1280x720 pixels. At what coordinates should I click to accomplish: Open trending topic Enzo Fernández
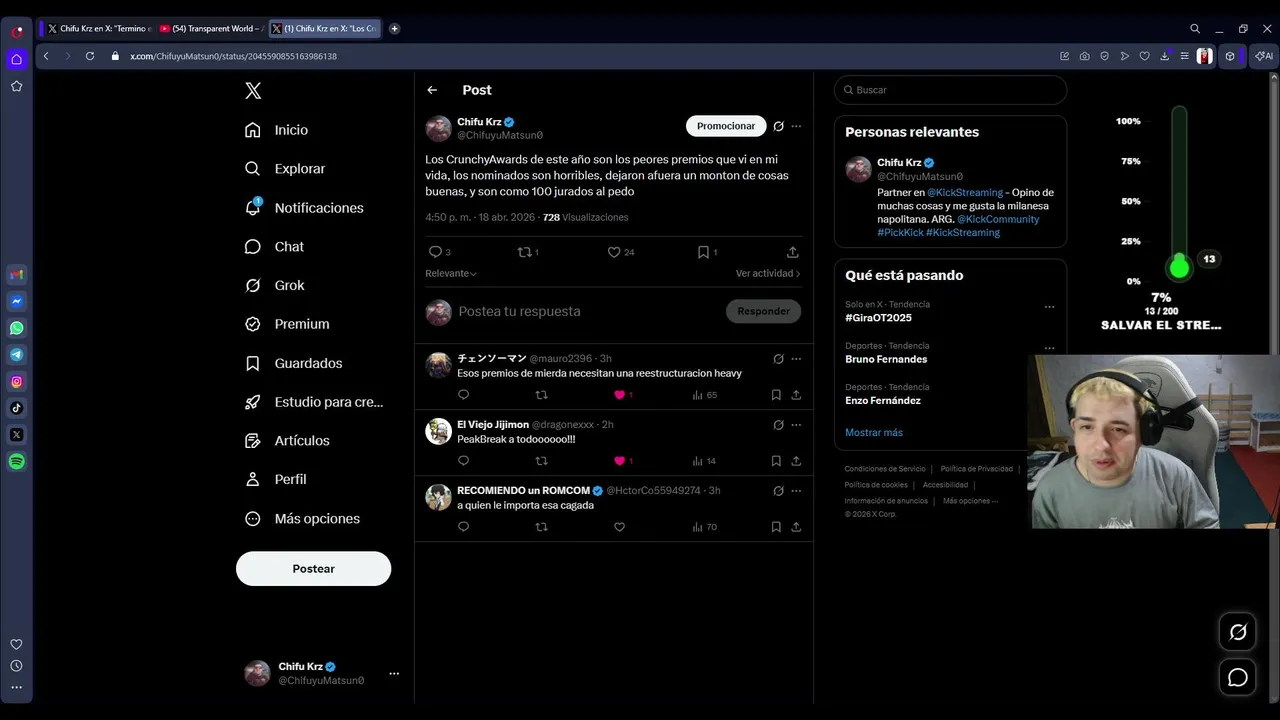coord(883,400)
